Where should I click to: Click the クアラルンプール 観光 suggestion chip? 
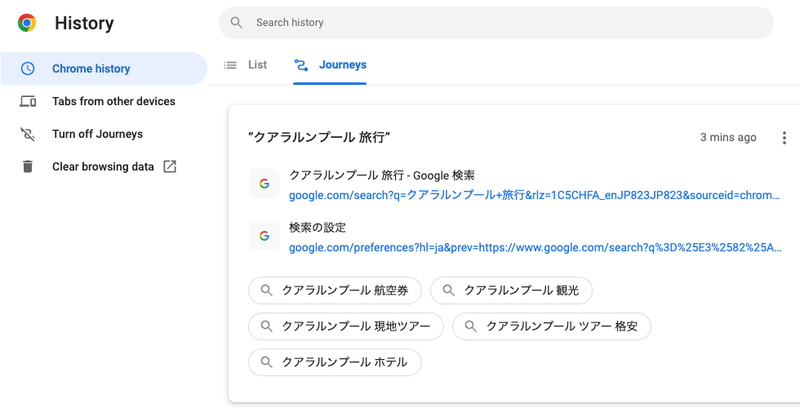(x=511, y=291)
